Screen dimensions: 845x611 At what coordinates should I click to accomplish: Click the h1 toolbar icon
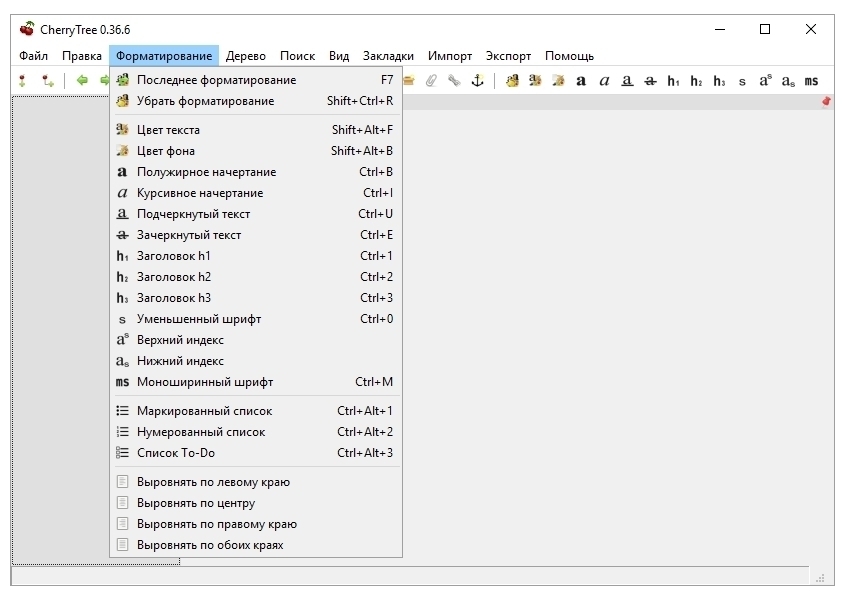(673, 81)
